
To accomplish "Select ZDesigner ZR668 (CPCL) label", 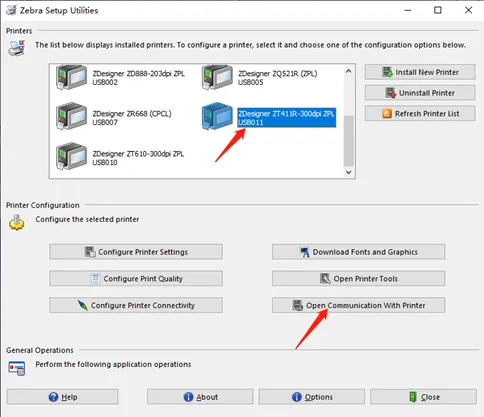I will point(132,118).
